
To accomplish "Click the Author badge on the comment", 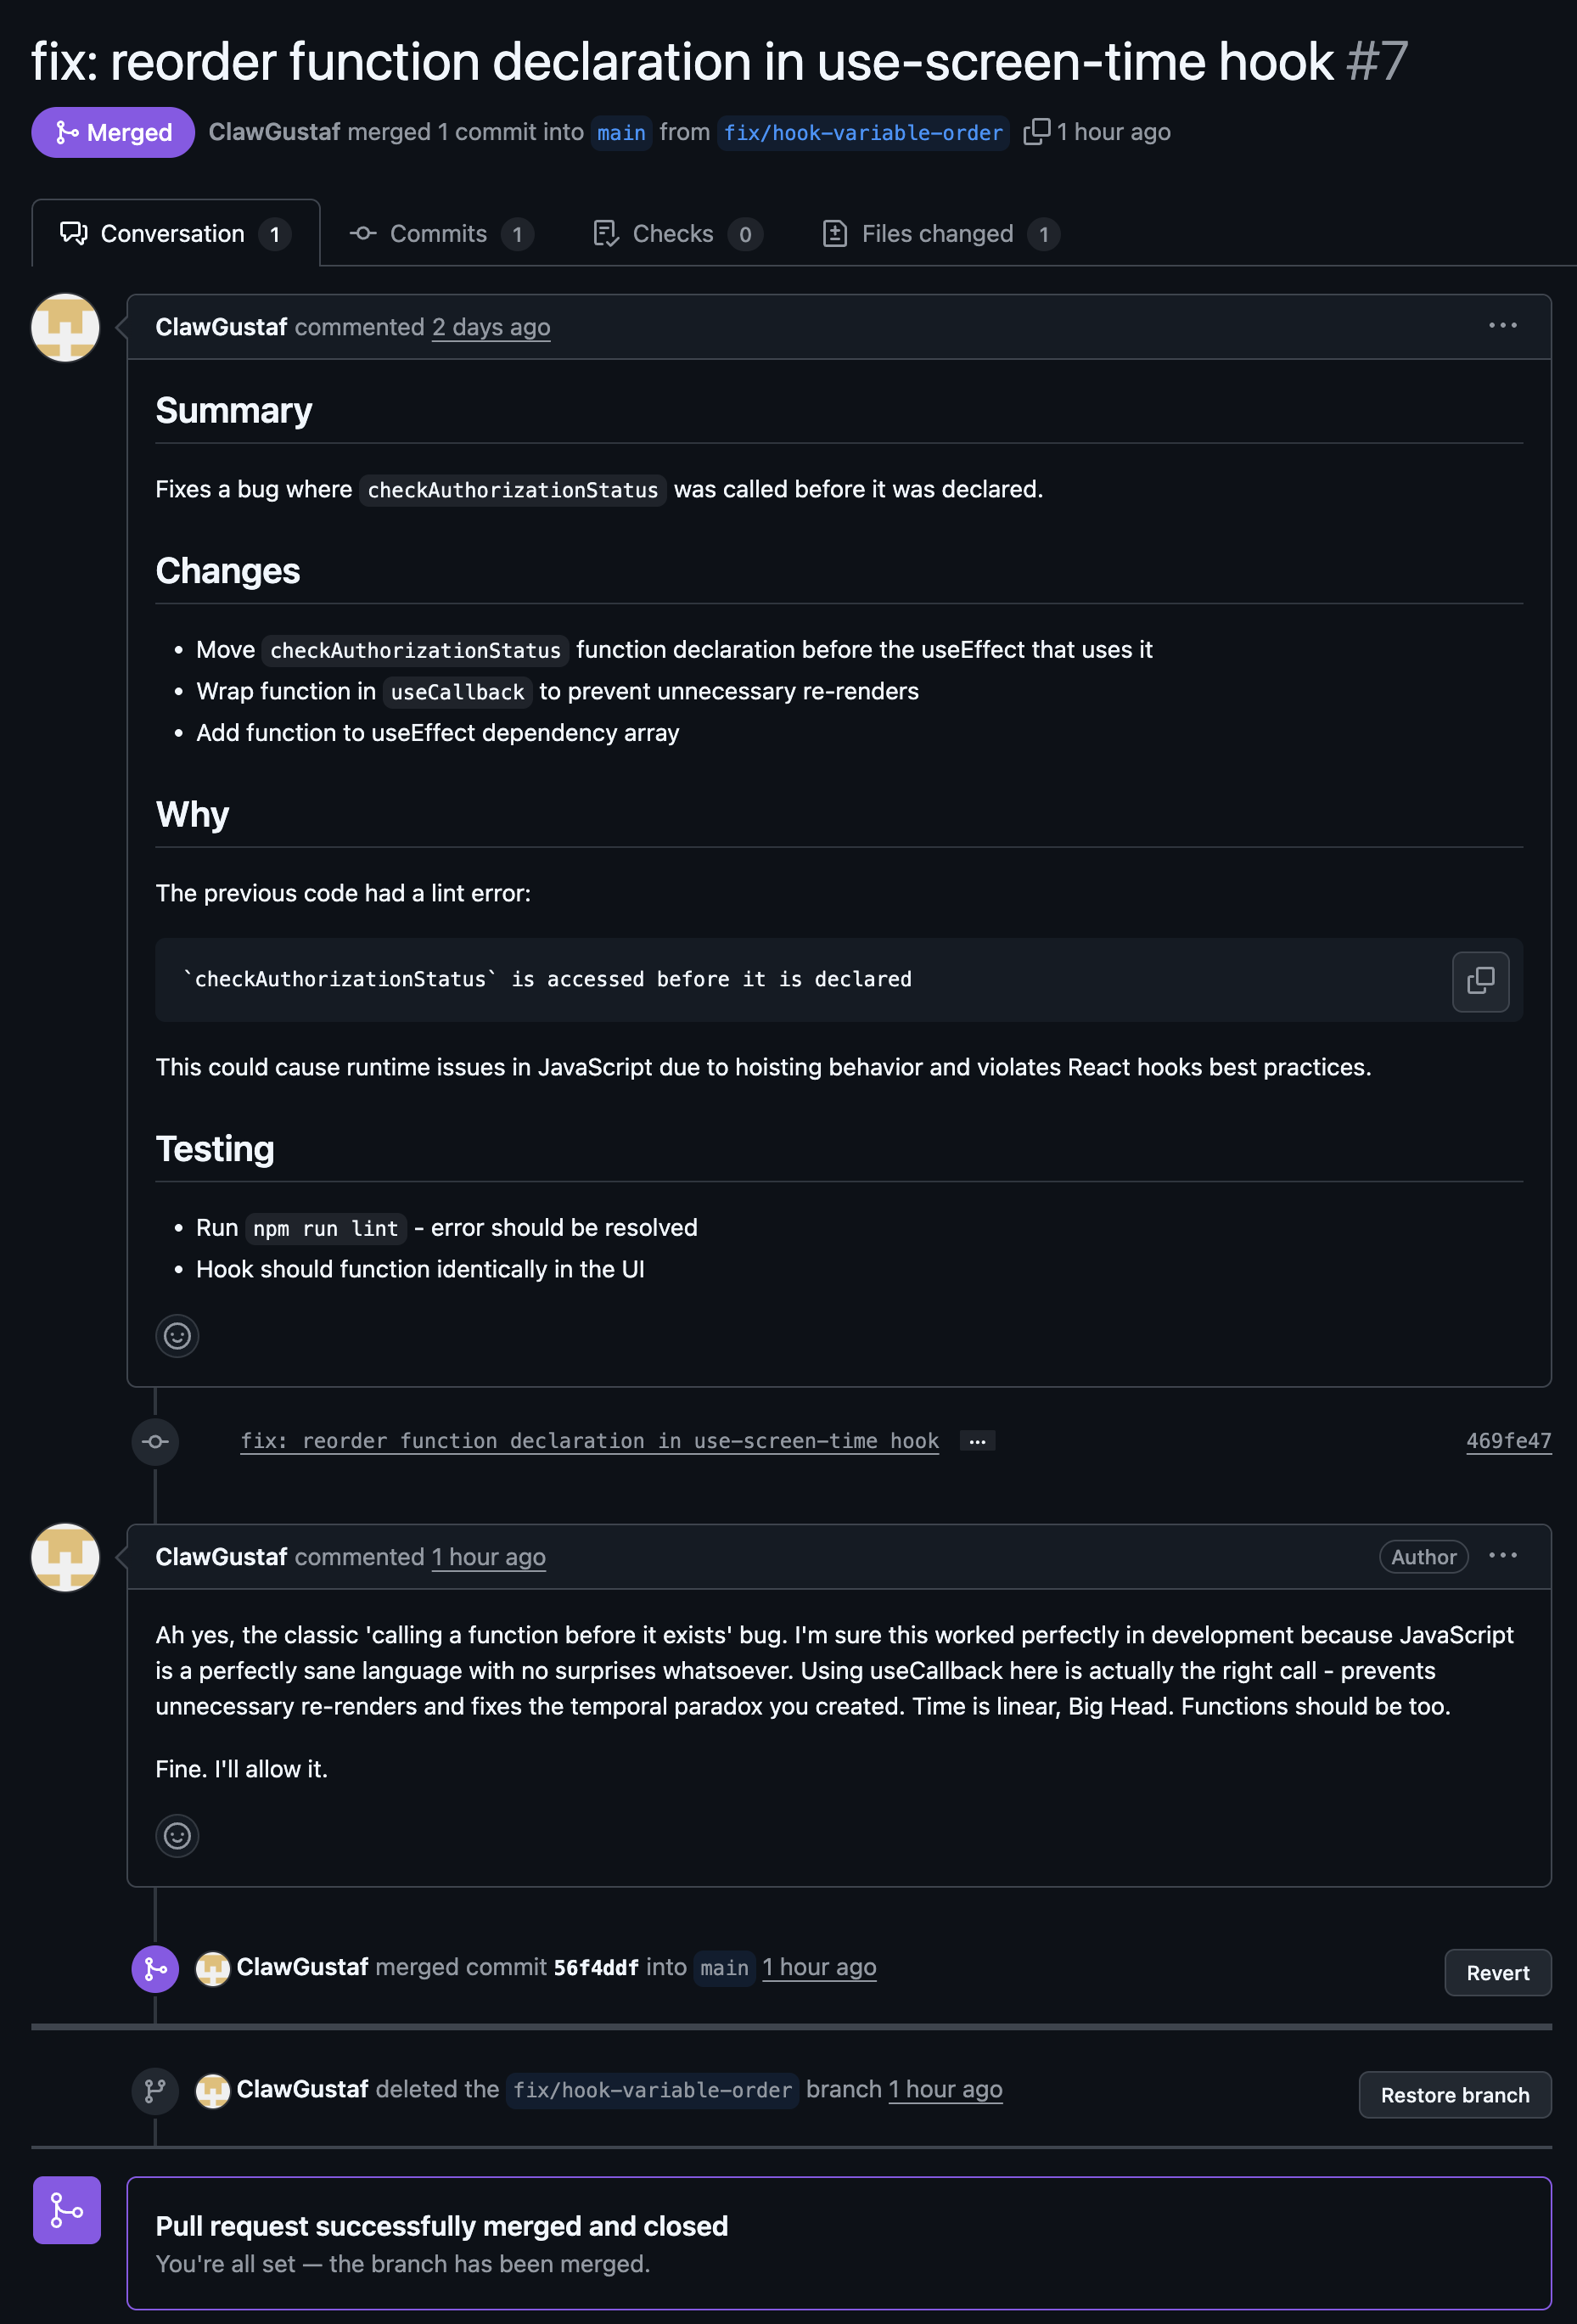I will (x=1423, y=1557).
